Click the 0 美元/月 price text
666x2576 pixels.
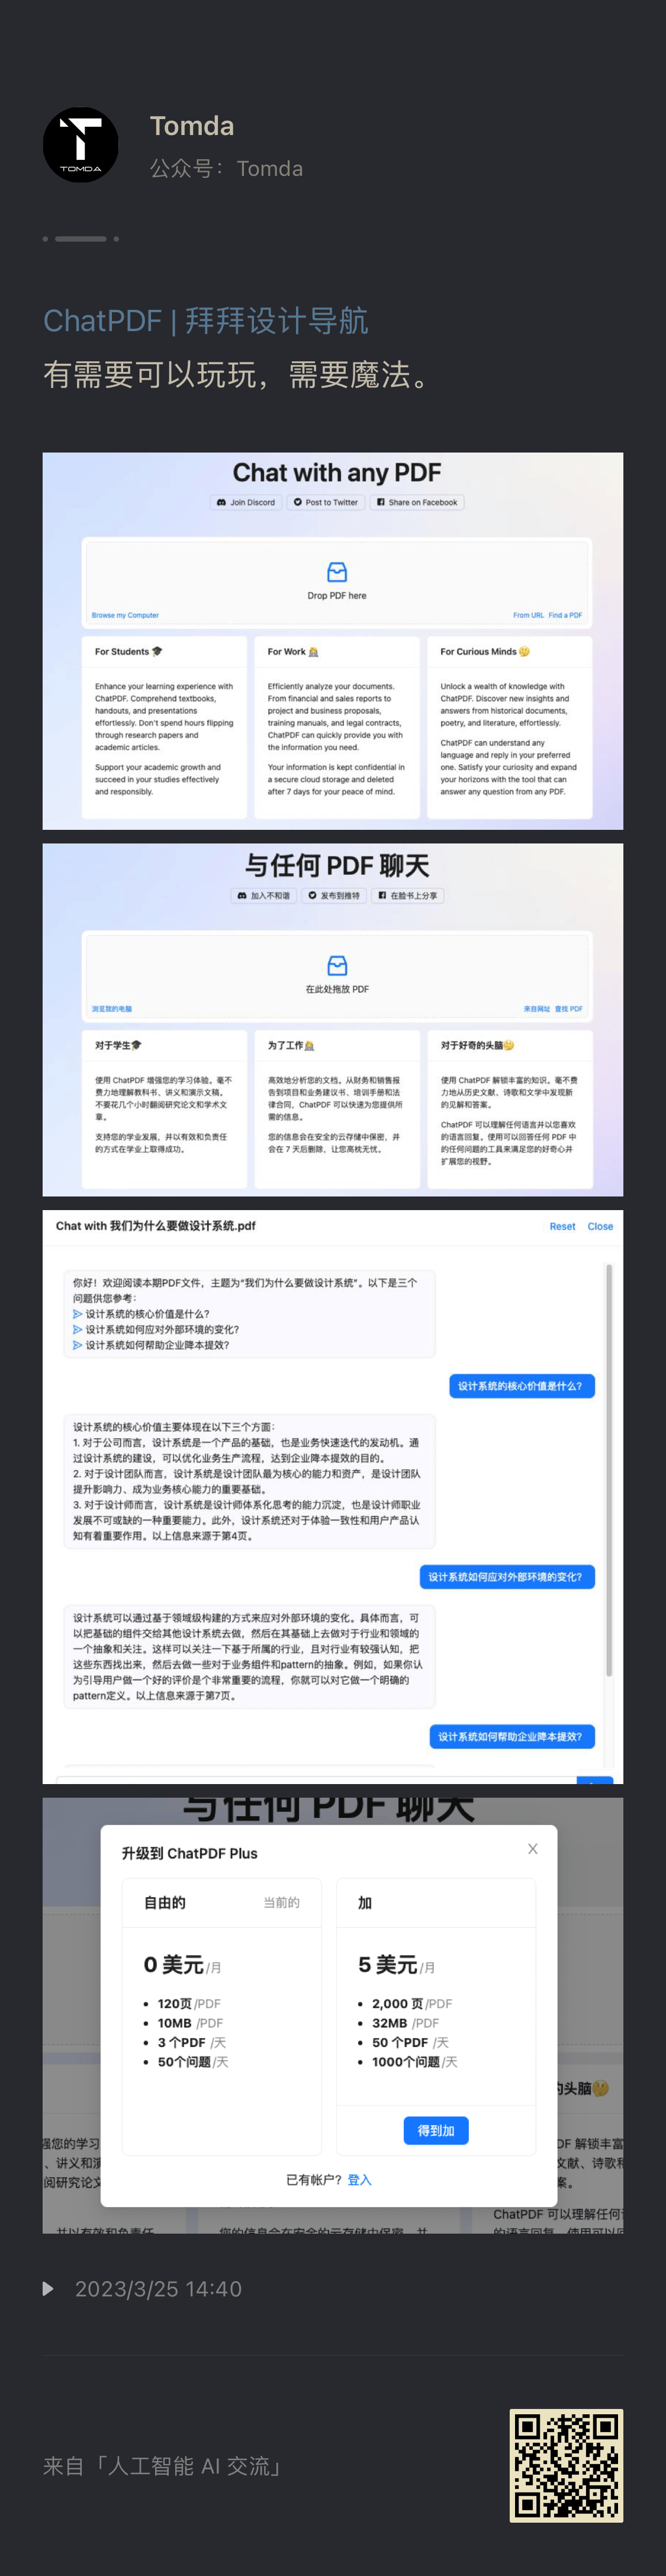click(x=182, y=1966)
